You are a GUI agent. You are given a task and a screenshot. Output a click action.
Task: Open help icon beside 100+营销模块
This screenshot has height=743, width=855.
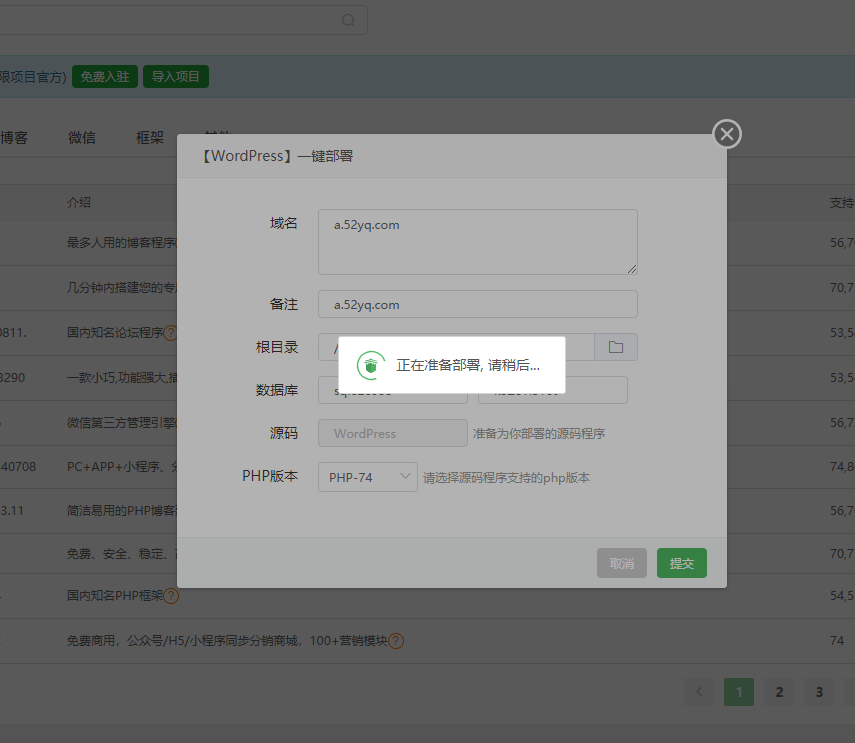click(x=396, y=641)
